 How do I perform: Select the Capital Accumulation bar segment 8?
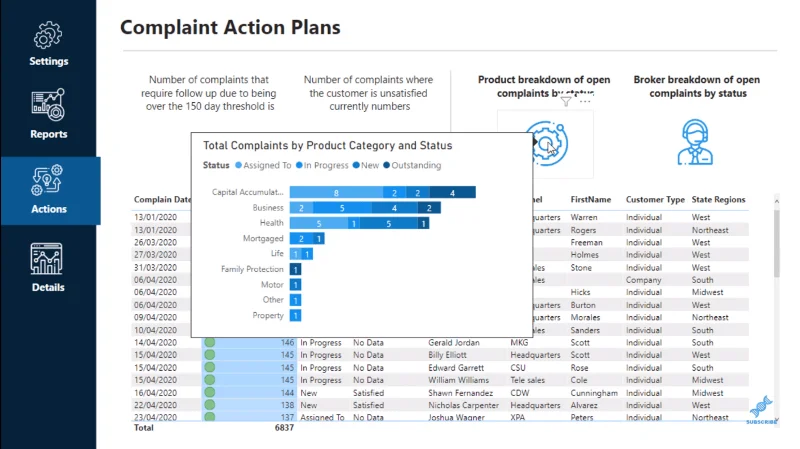coord(336,192)
